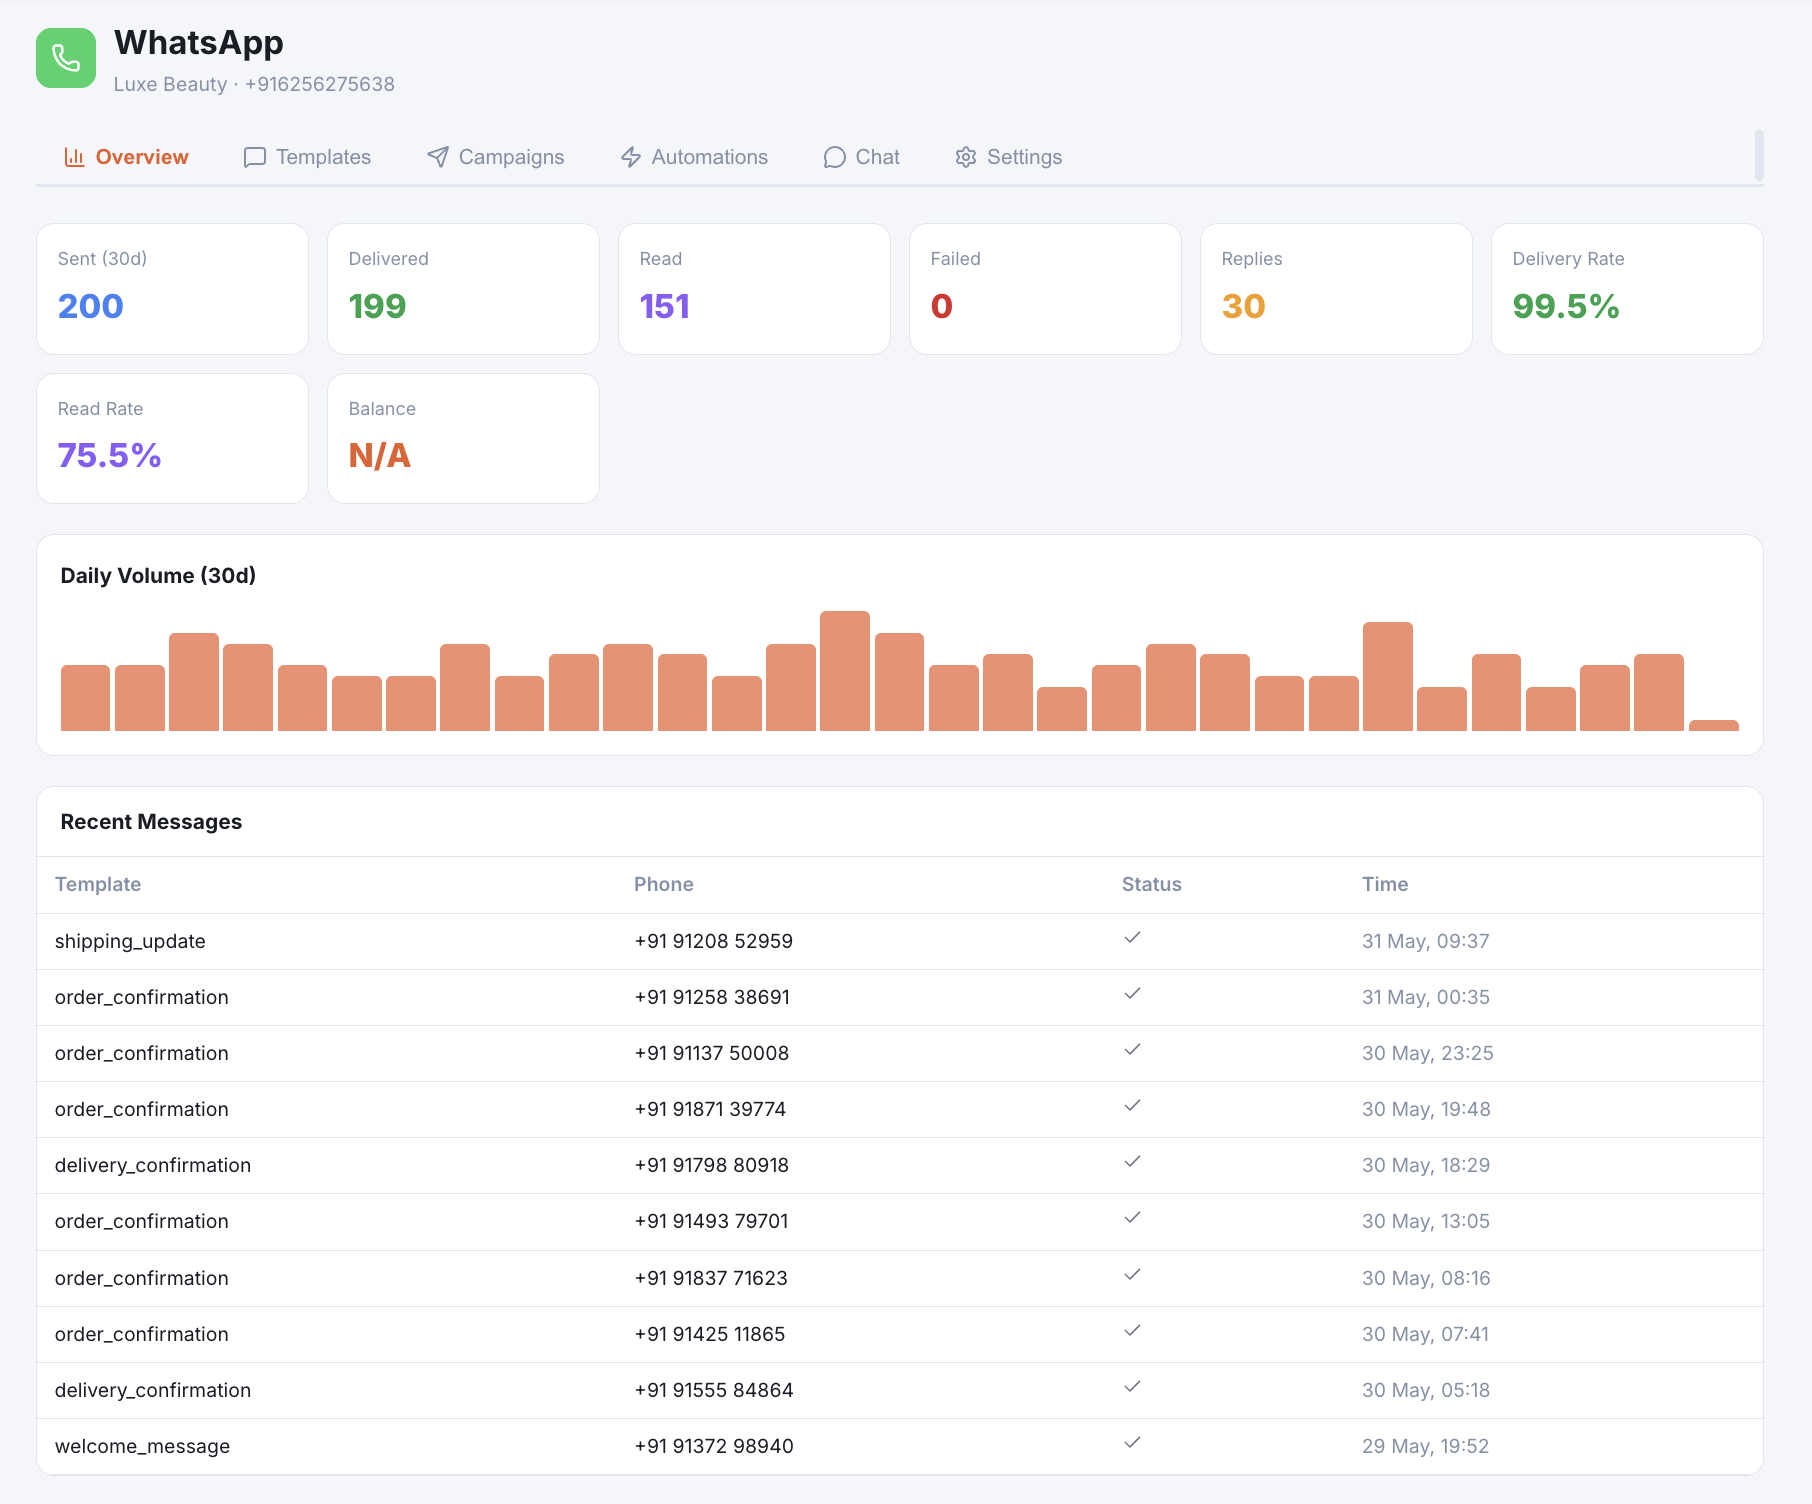
Task: Click delivery_confirmation in the 05:18 row
Action: tap(153, 1390)
